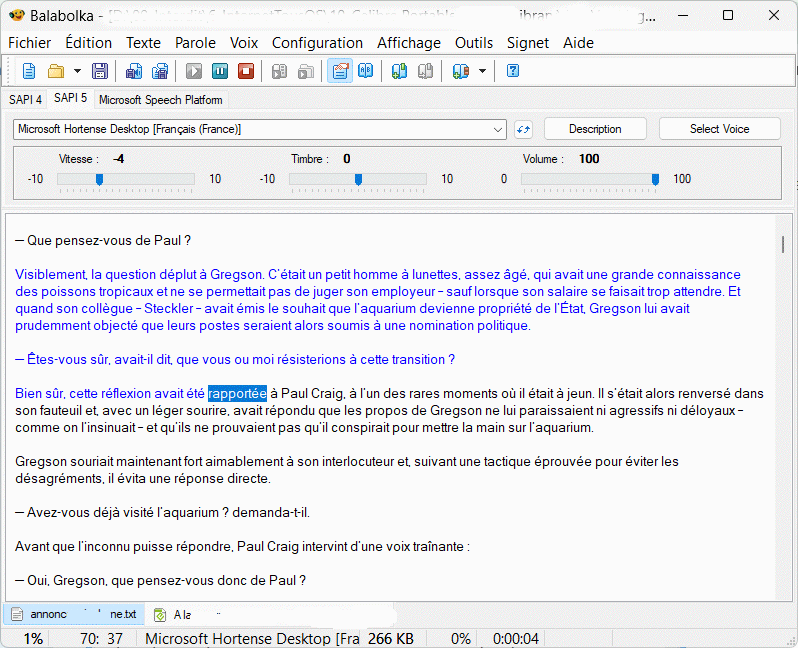Expand the Open file dropdown arrow
Viewport: 798px width, 648px height.
click(77, 71)
